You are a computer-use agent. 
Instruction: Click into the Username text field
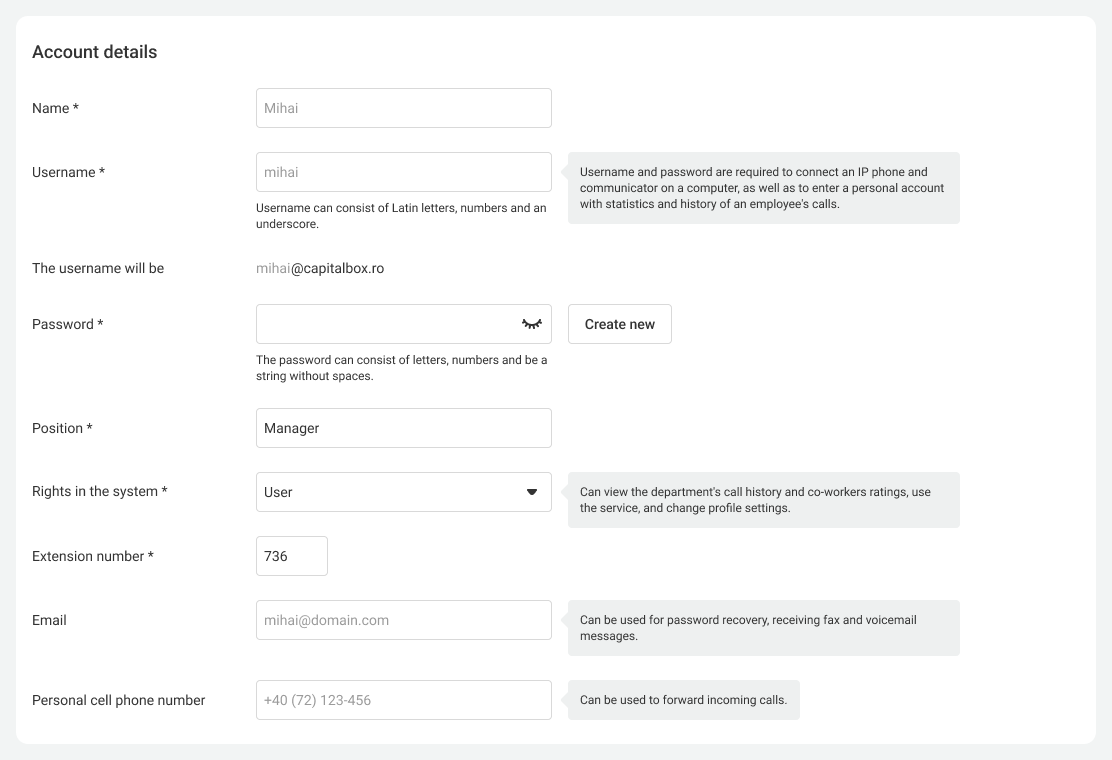tap(403, 172)
